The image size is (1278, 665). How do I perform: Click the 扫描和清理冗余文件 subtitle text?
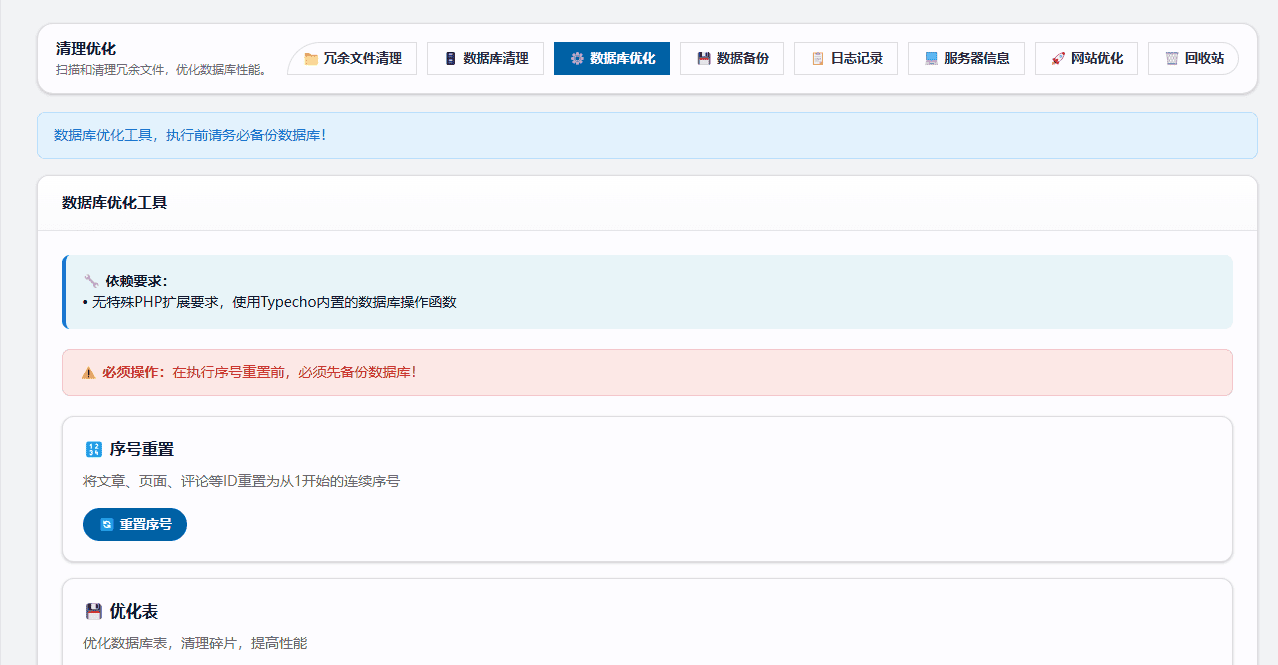tap(161, 70)
